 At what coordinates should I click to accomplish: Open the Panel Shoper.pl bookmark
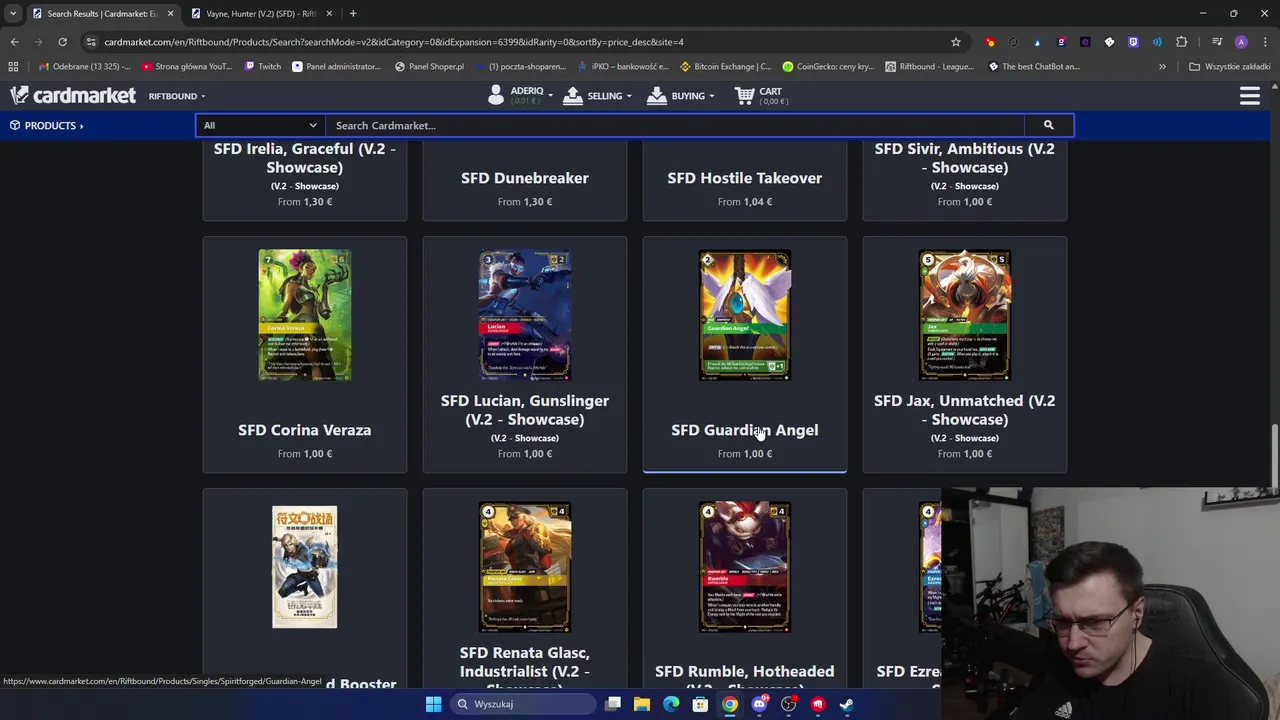[429, 66]
